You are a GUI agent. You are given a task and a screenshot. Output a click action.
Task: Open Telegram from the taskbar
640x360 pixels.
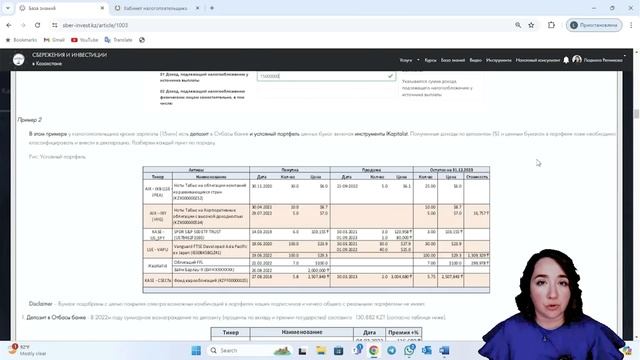coord(391,351)
